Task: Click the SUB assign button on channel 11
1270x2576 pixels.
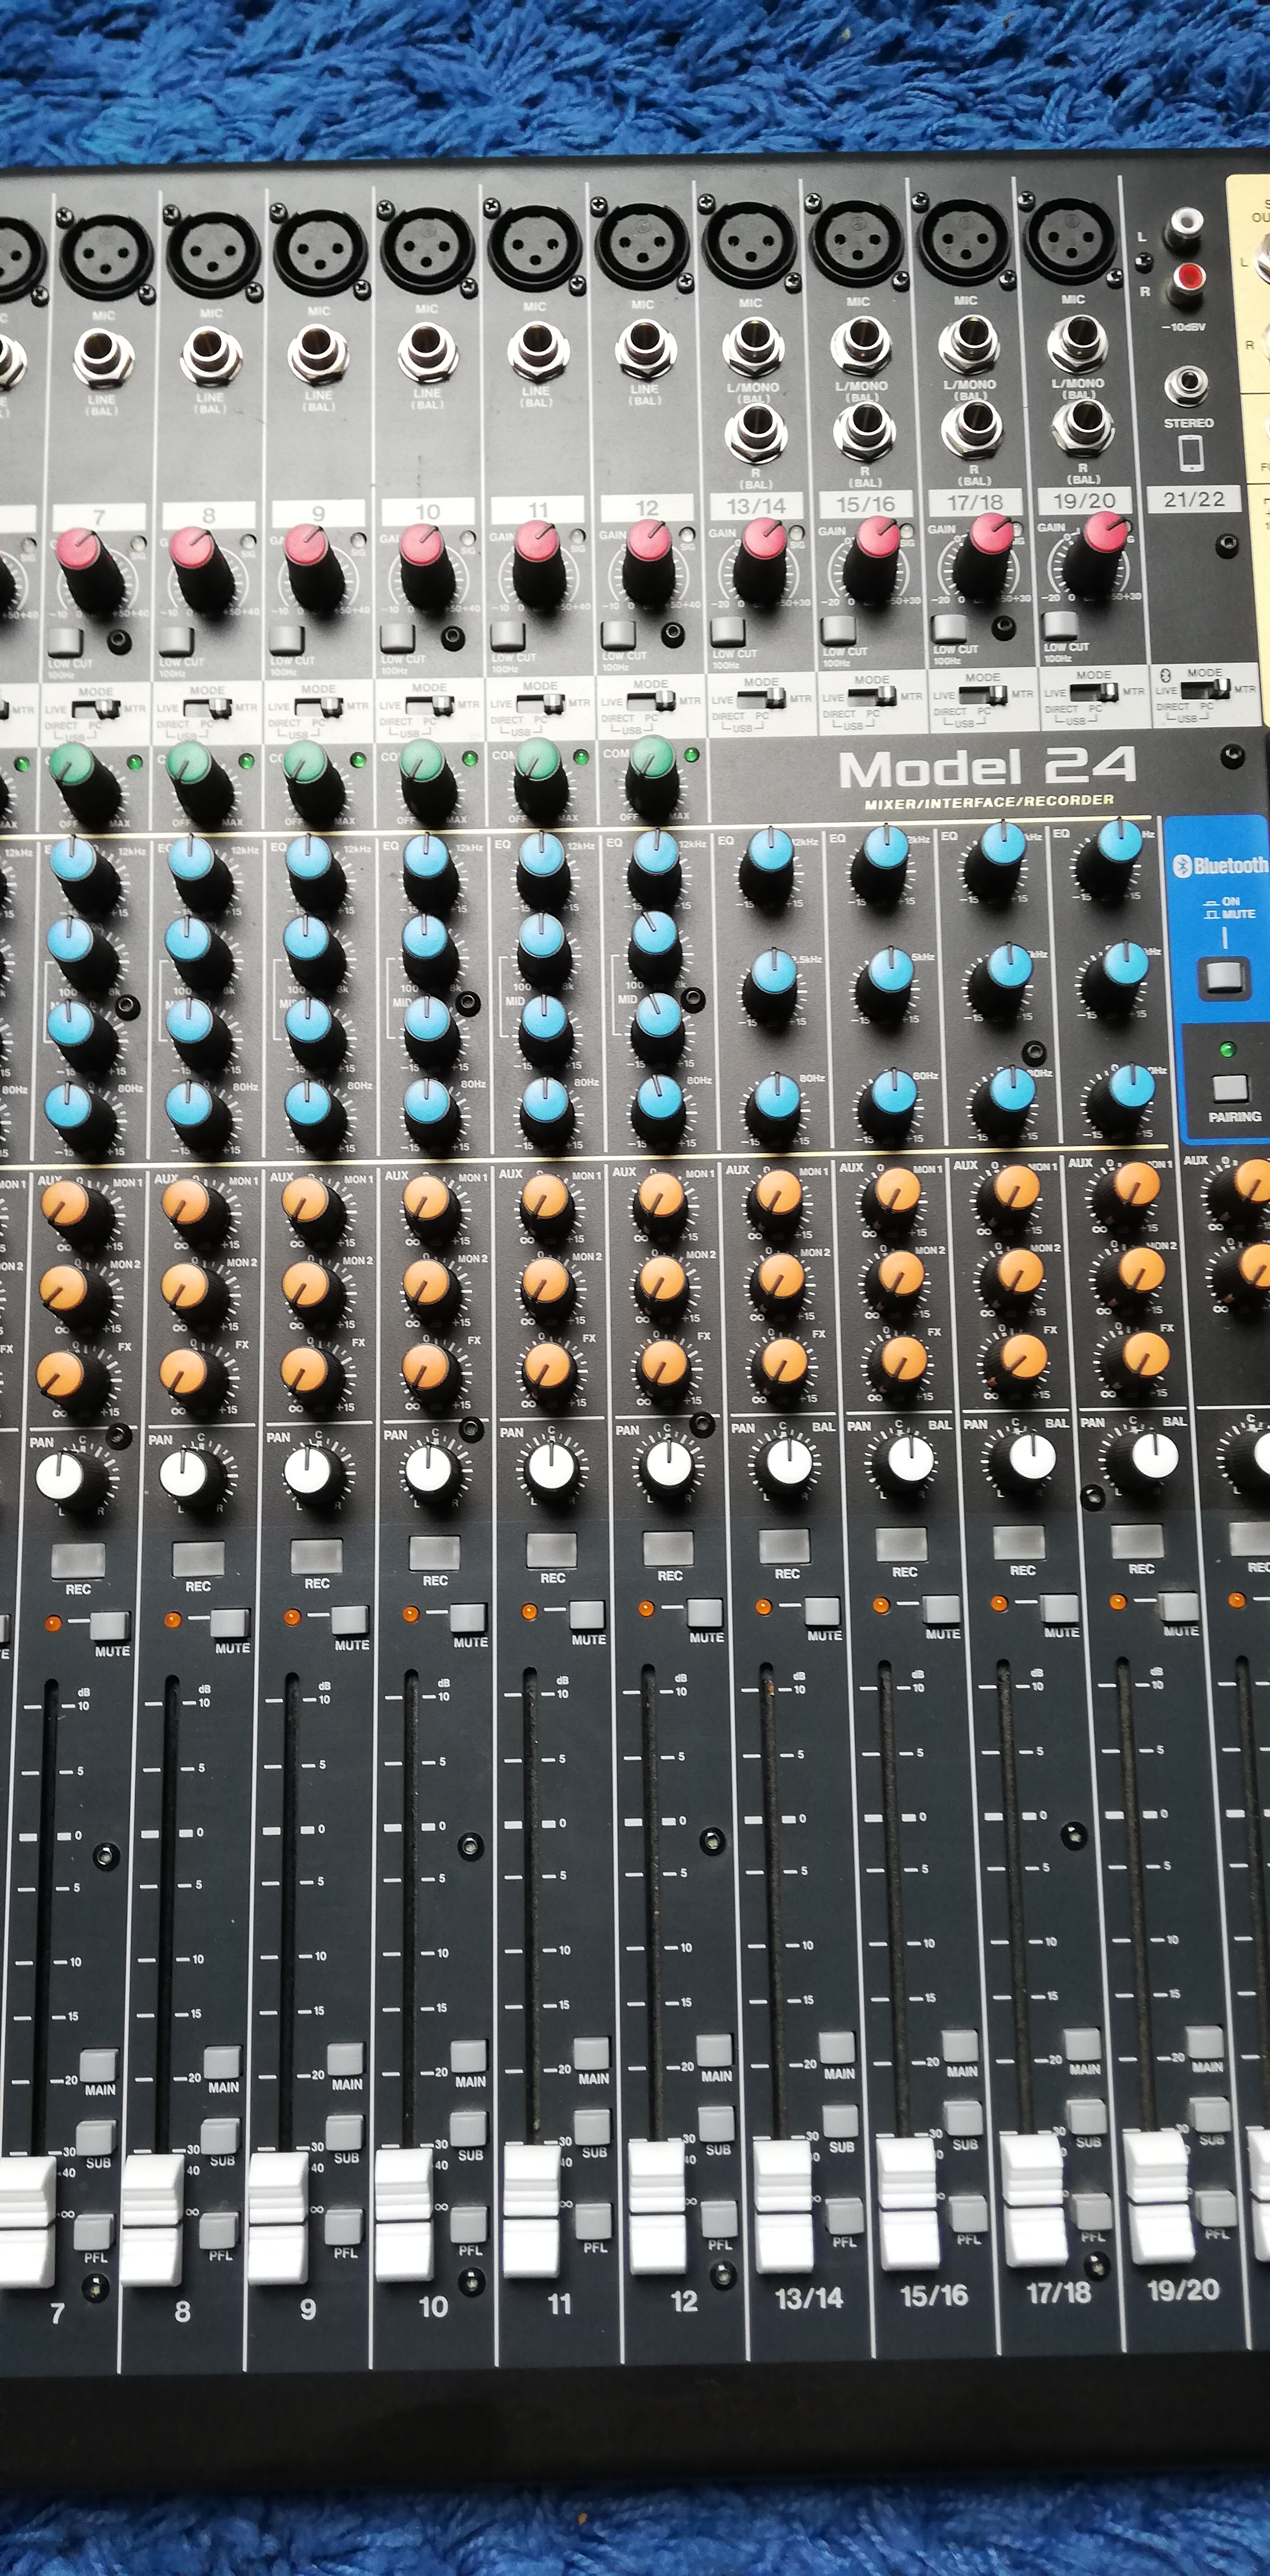Action: (592, 2126)
